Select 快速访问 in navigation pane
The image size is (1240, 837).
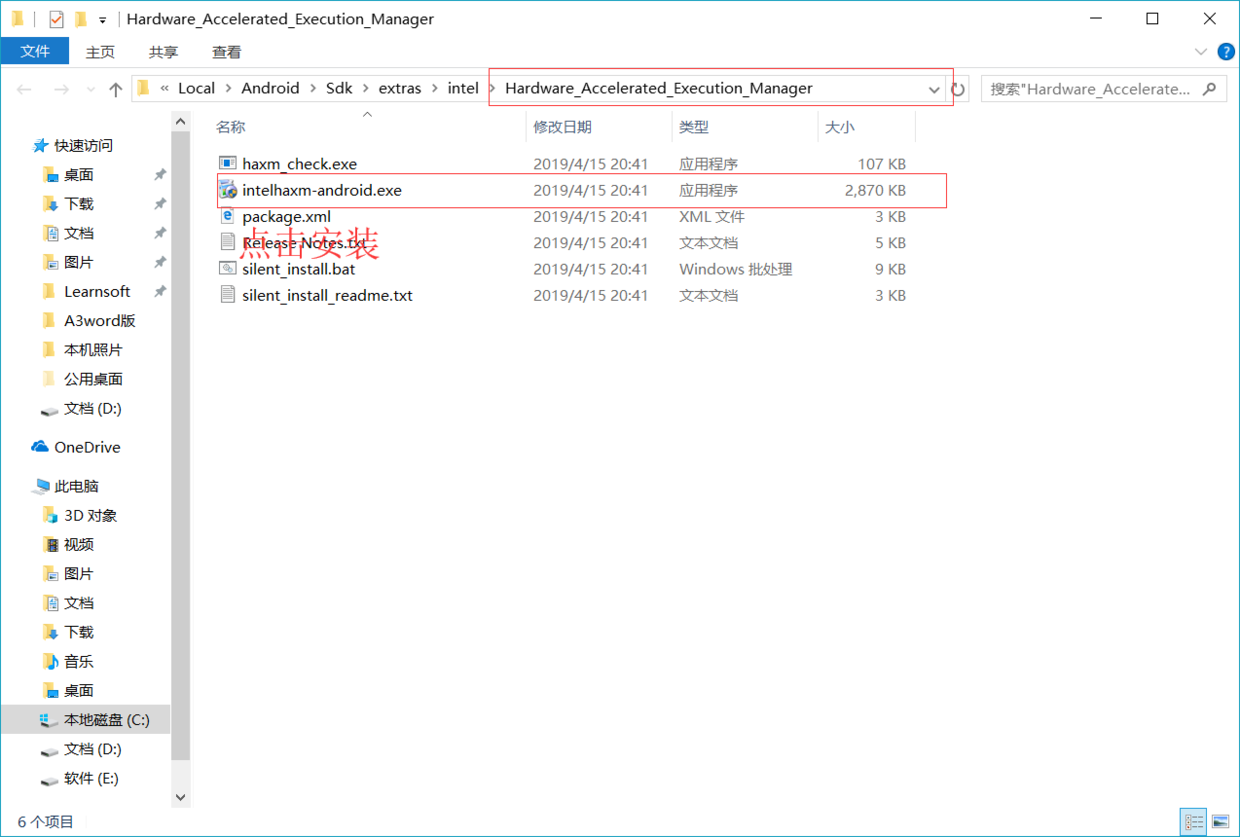click(x=84, y=146)
